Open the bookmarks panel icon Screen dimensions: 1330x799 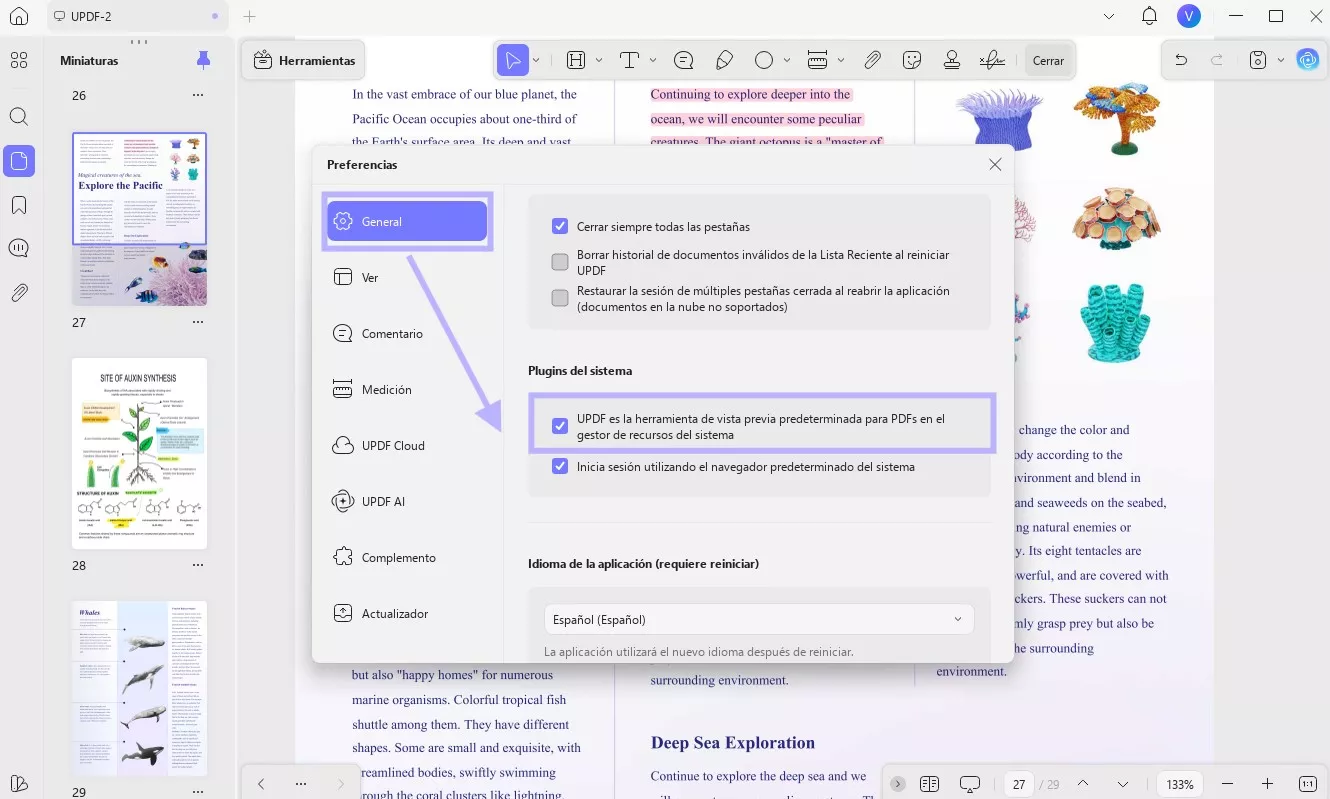(x=18, y=205)
